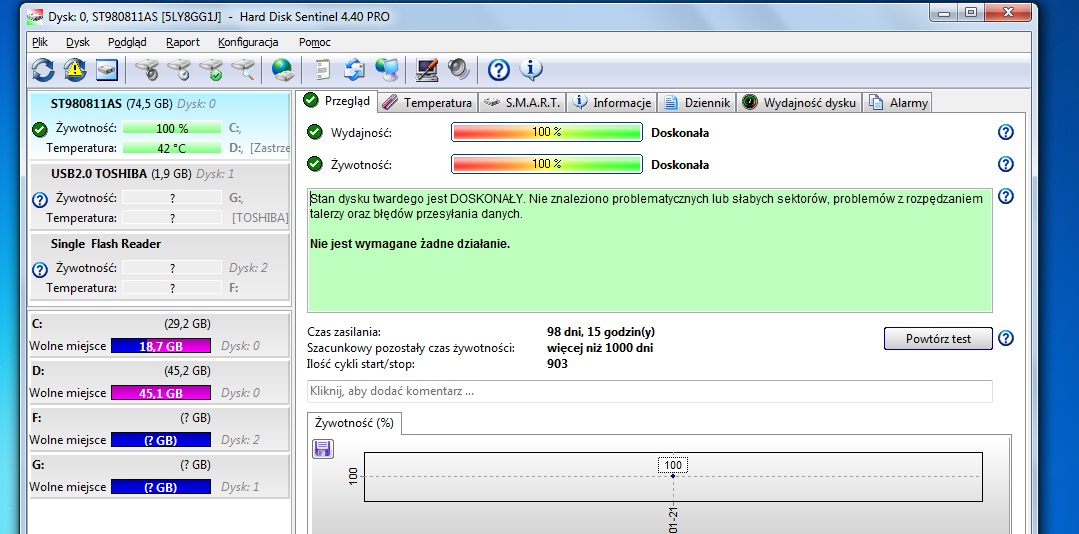The width and height of the screenshot is (1079, 534).
Task: Click the help icon next to Powtórz test
Action: [1005, 339]
